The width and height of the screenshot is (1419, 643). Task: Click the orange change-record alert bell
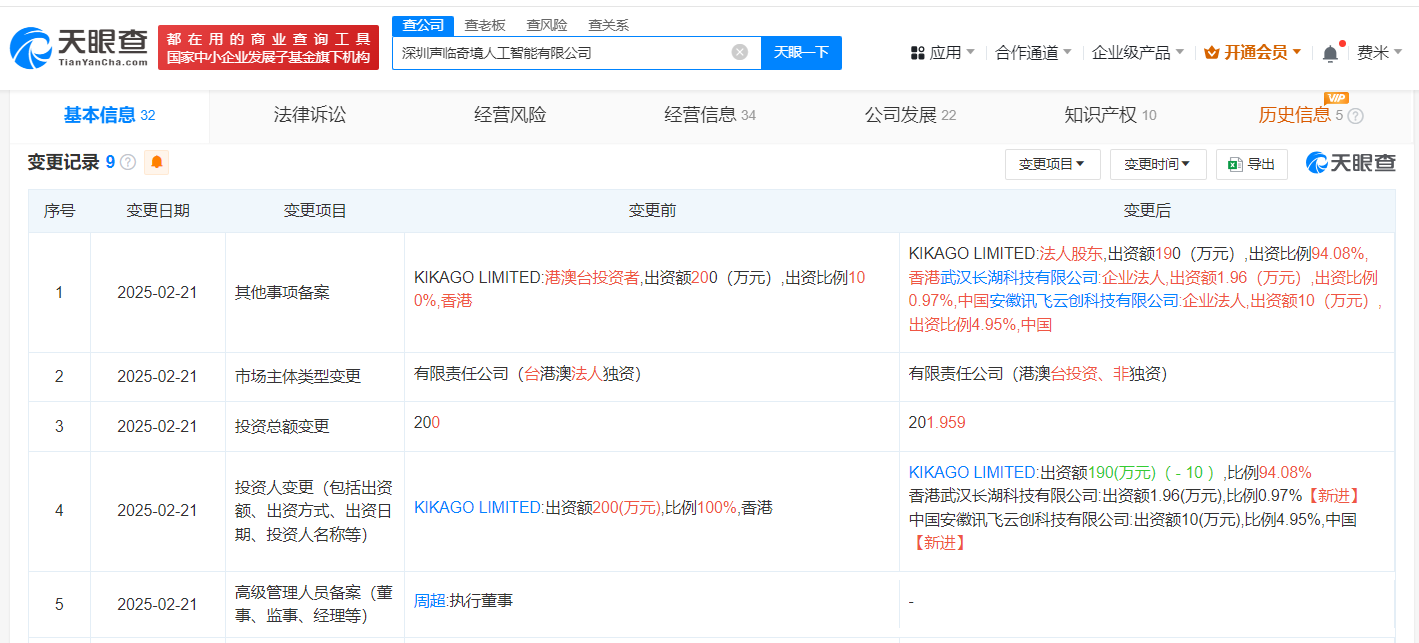point(157,162)
